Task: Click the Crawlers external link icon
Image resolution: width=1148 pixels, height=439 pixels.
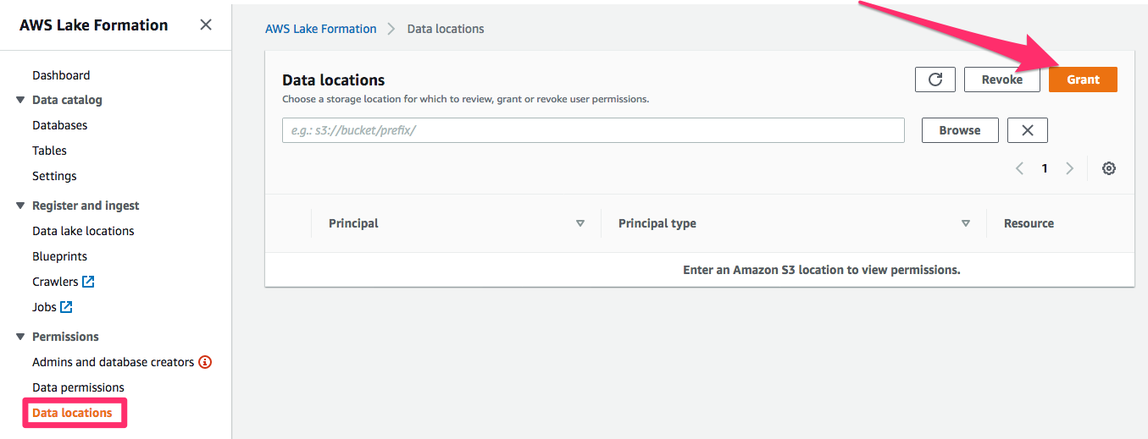Action: pyautogui.click(x=88, y=282)
